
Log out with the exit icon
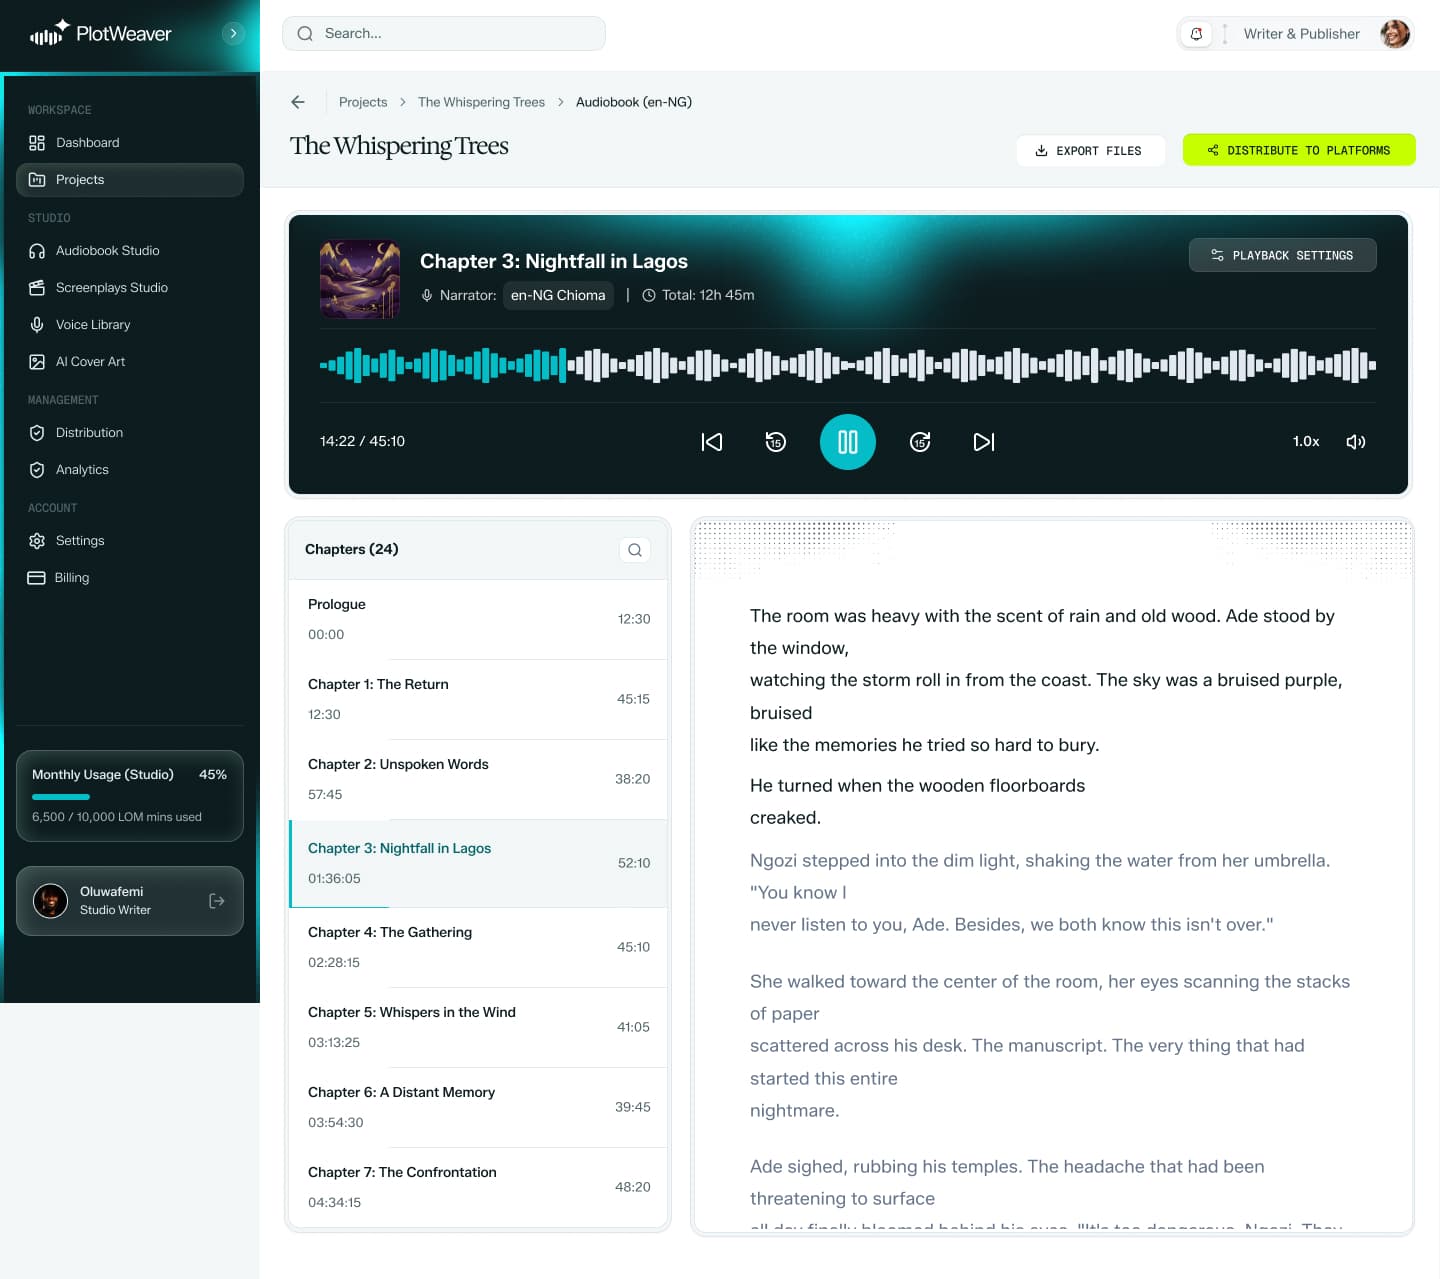[216, 901]
